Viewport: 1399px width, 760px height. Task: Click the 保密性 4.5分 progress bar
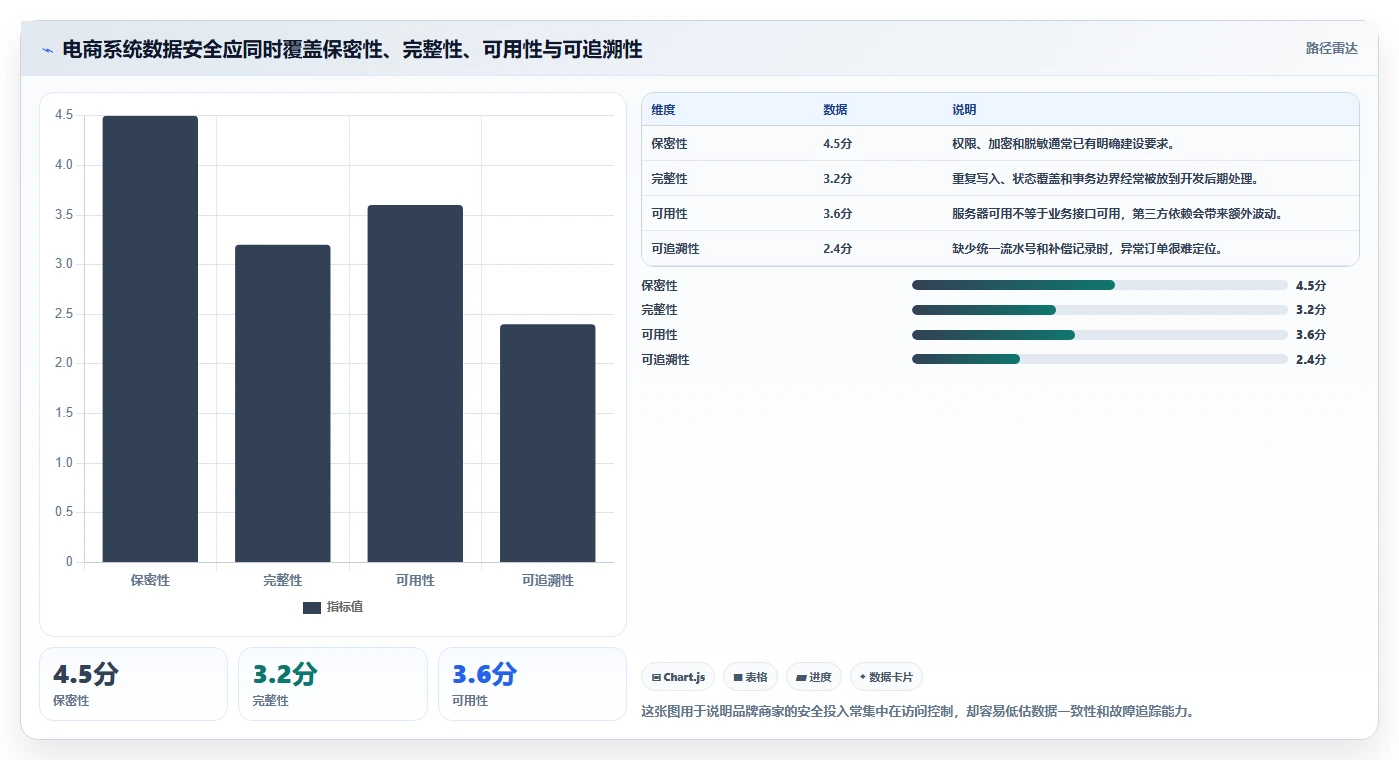click(1100, 285)
